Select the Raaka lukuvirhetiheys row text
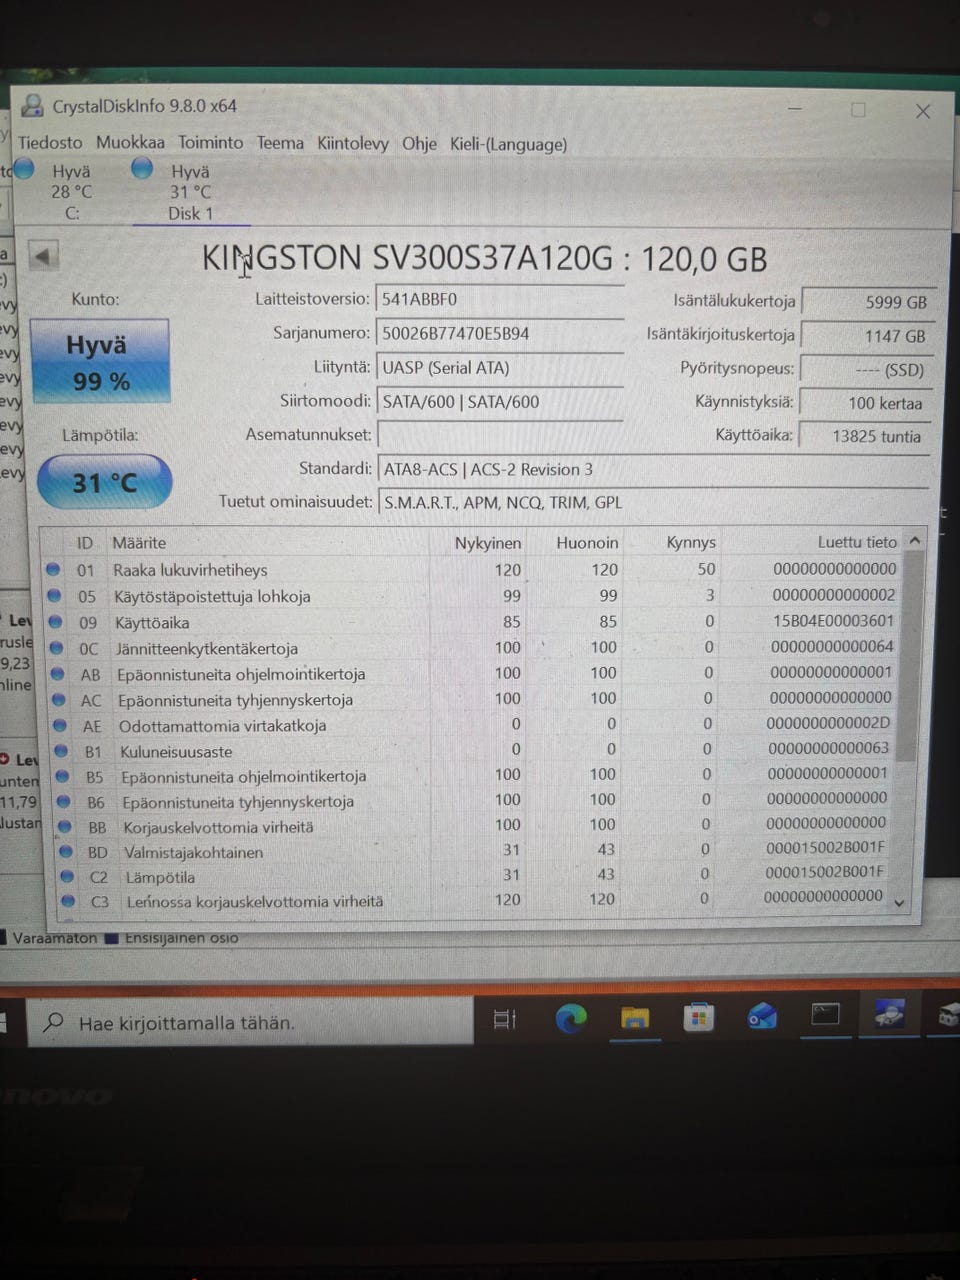 pos(190,570)
